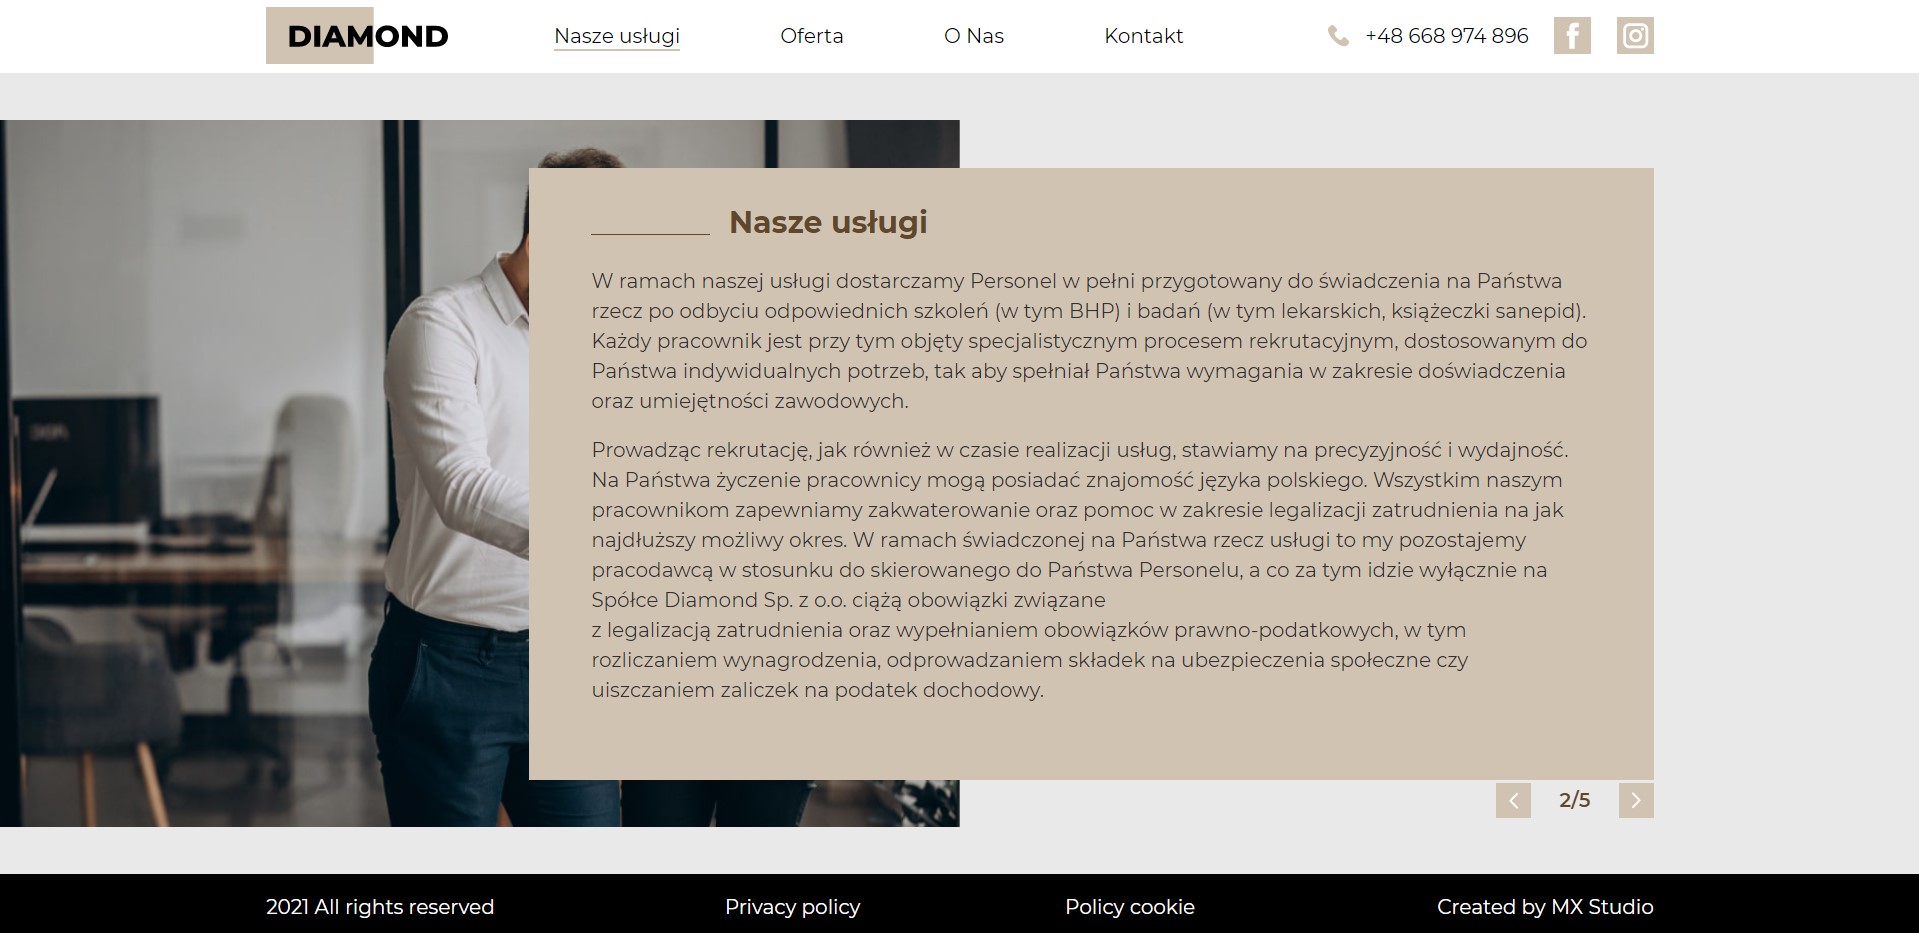The width and height of the screenshot is (1919, 933).
Task: Go to previous slide with left chevron
Action: click(x=1513, y=800)
